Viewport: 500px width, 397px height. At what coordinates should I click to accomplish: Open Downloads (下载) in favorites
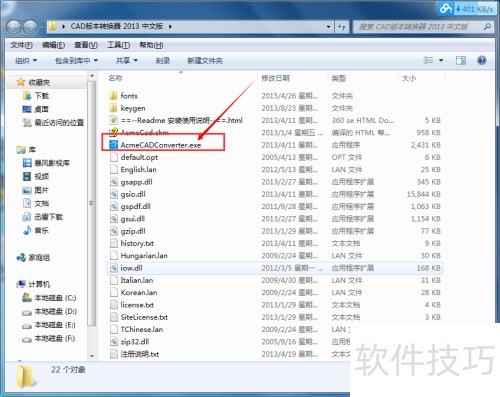(36, 96)
